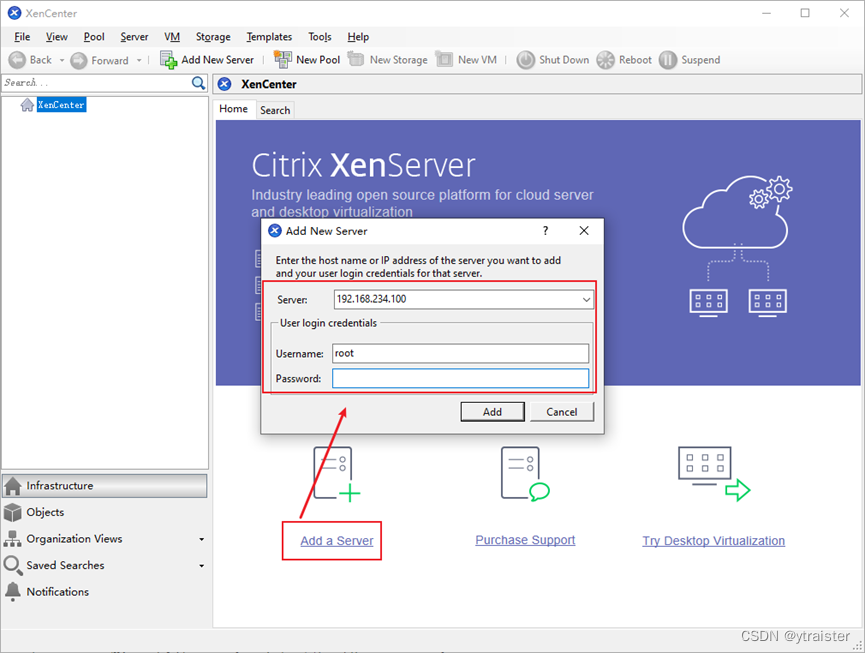Click into the tree Search box
865x653 pixels.
click(x=97, y=83)
